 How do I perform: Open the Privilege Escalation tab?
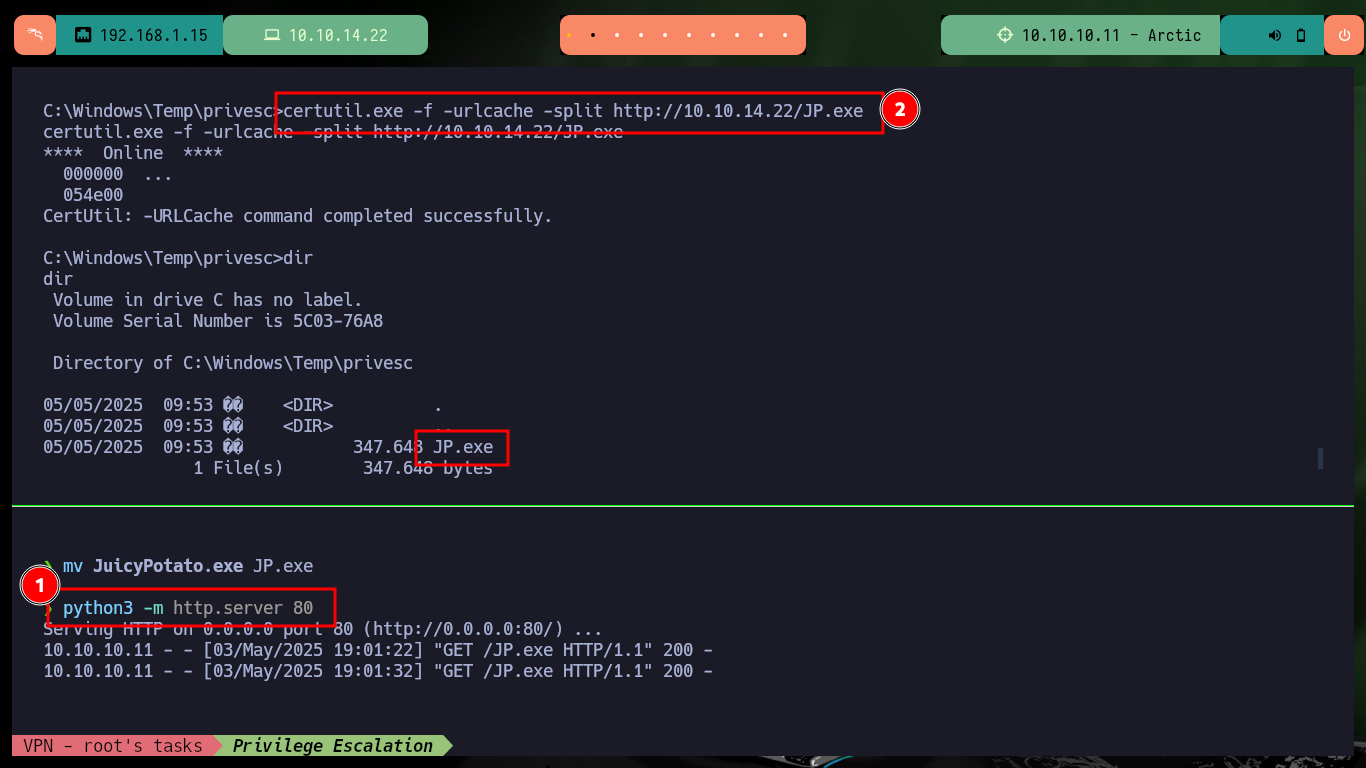(x=333, y=745)
